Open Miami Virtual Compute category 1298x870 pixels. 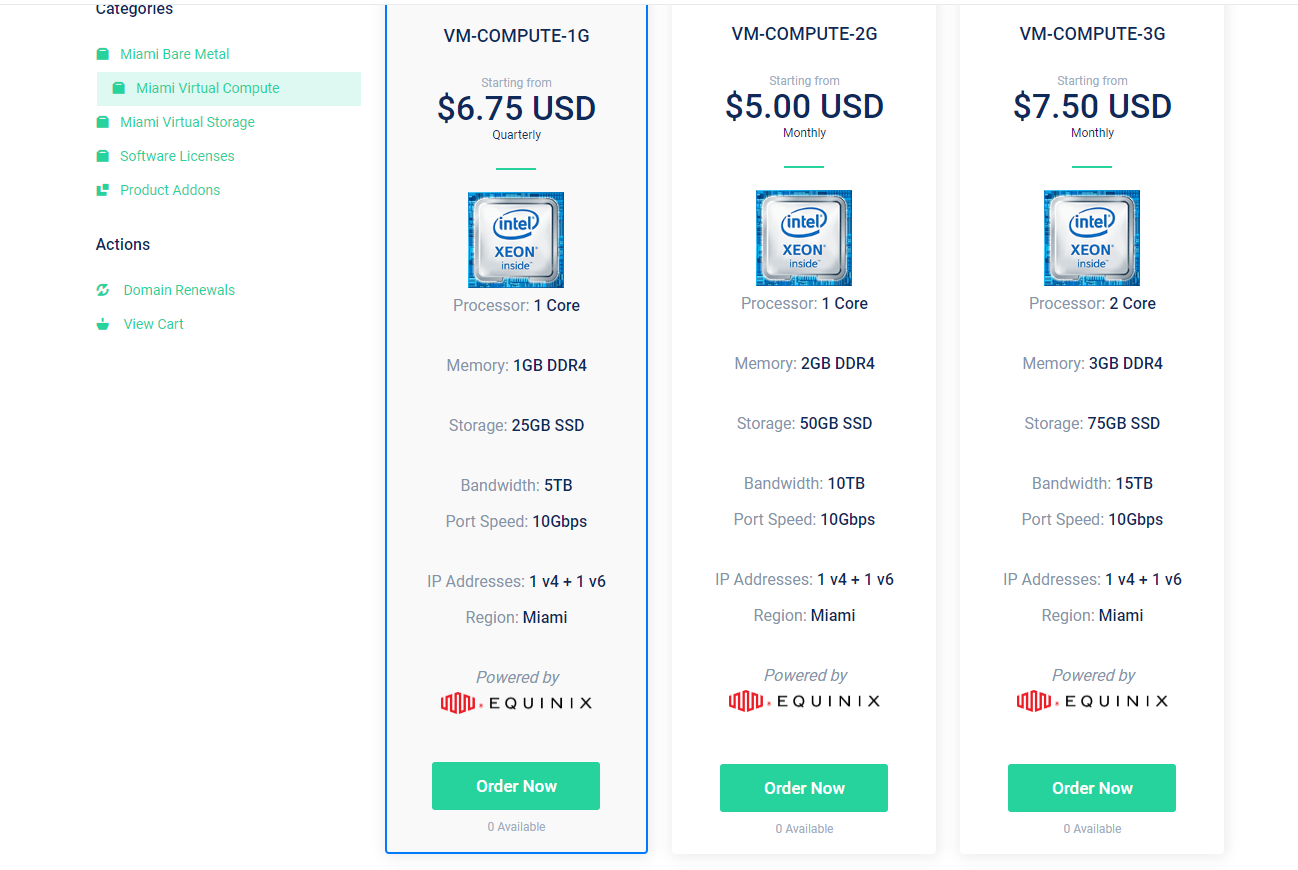pos(208,88)
